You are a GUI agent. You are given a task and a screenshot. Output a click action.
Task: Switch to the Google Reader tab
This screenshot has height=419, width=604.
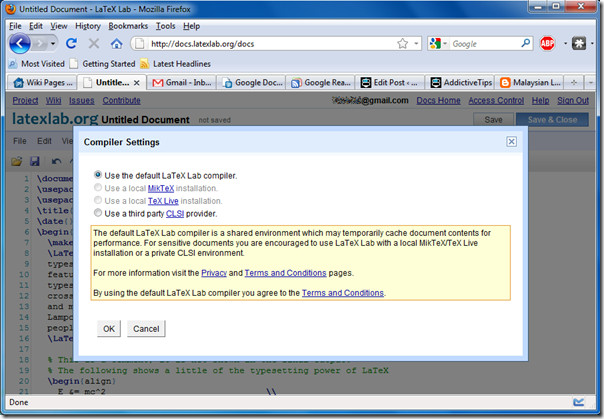pyautogui.click(x=320, y=82)
